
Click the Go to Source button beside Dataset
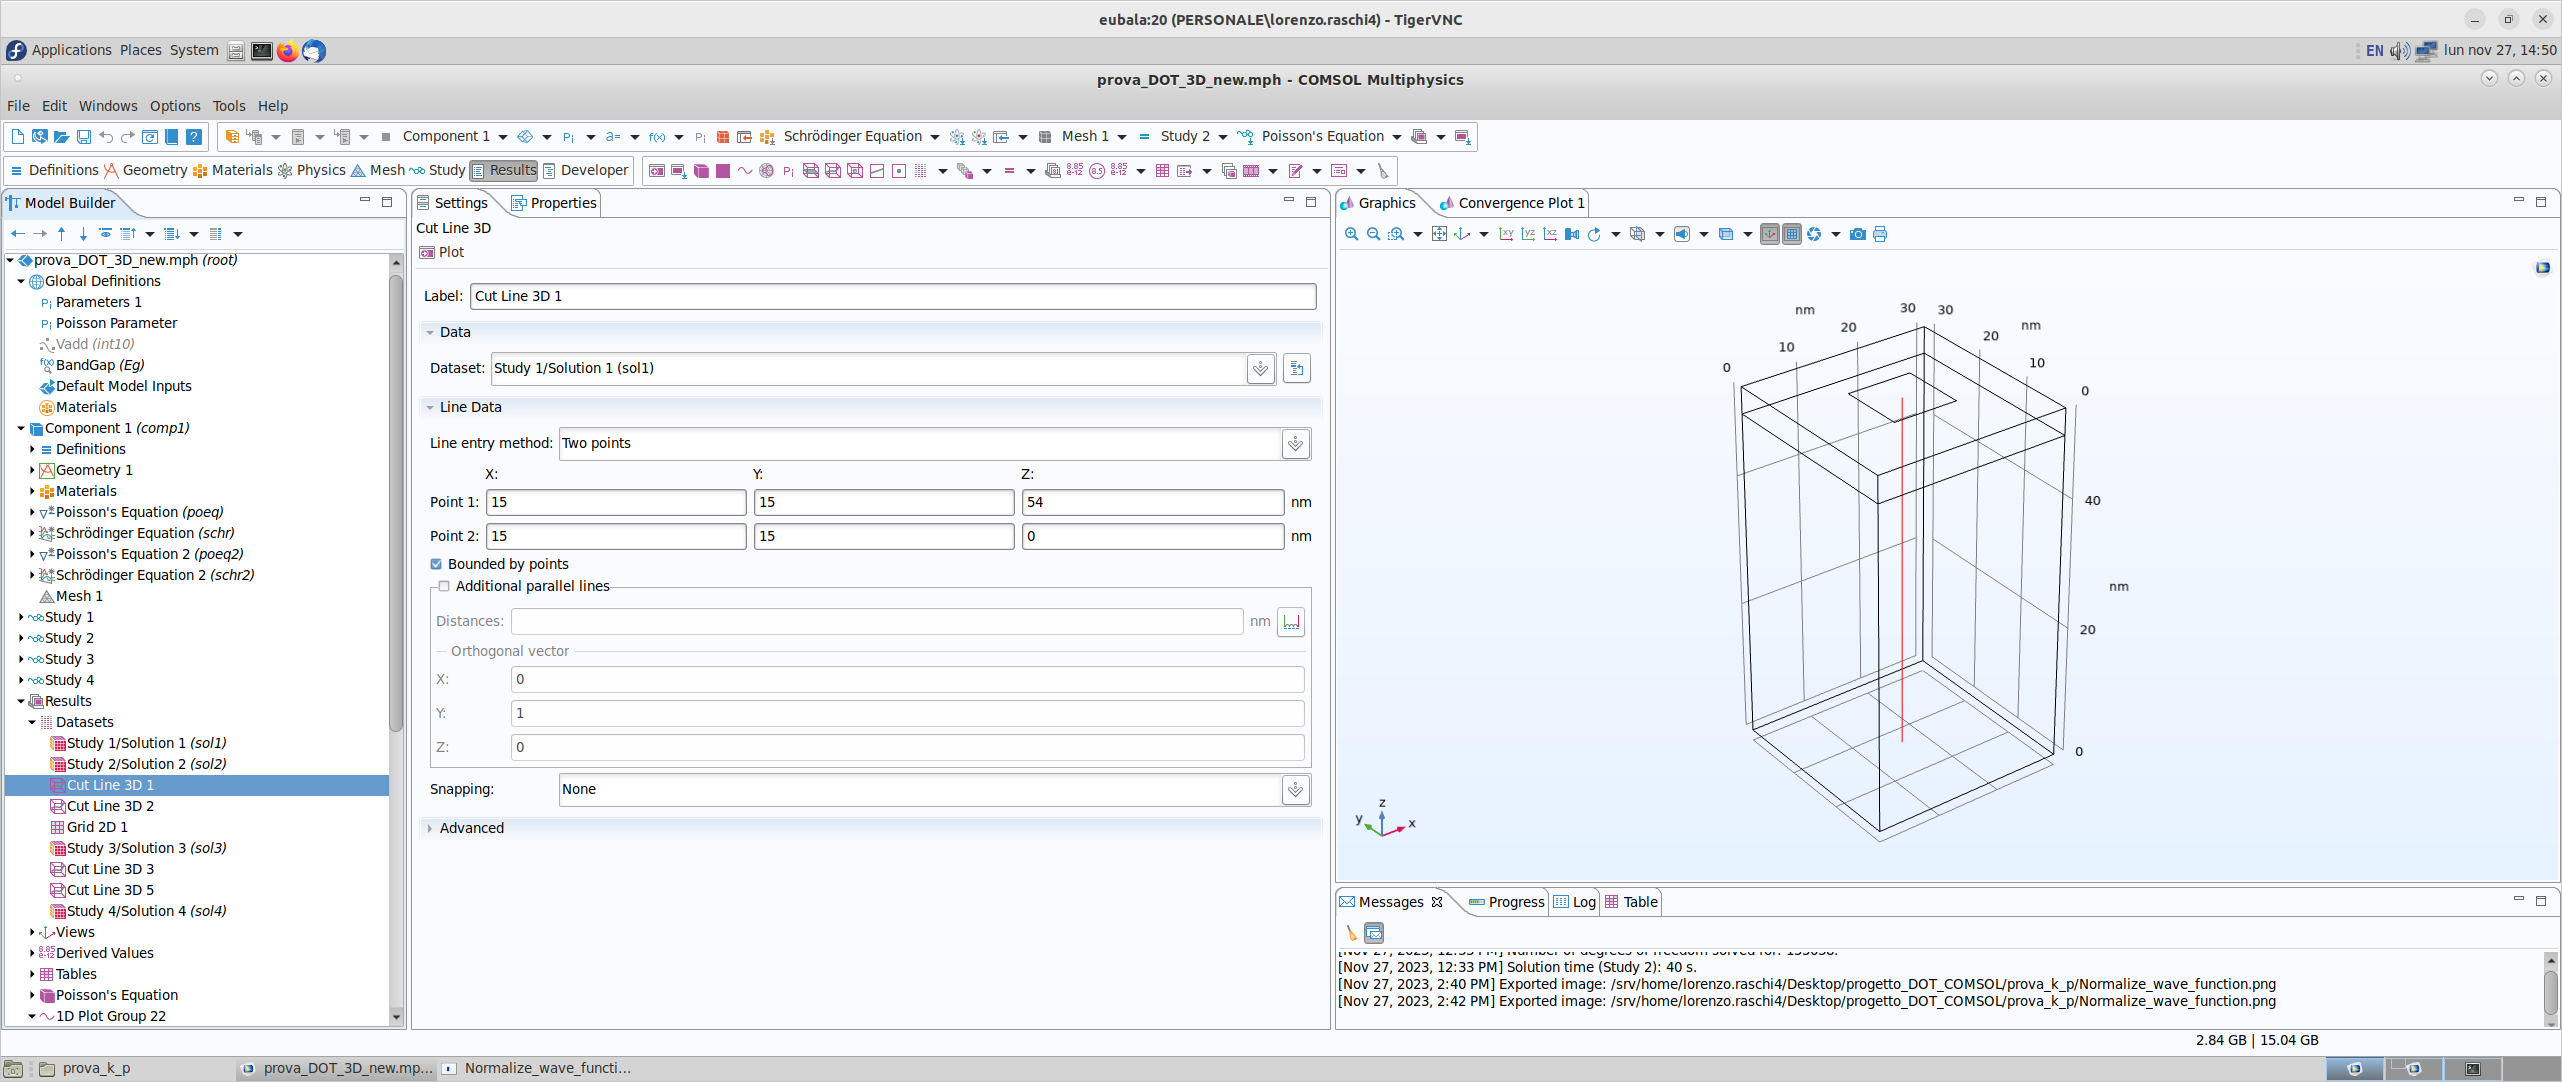pos(1296,368)
